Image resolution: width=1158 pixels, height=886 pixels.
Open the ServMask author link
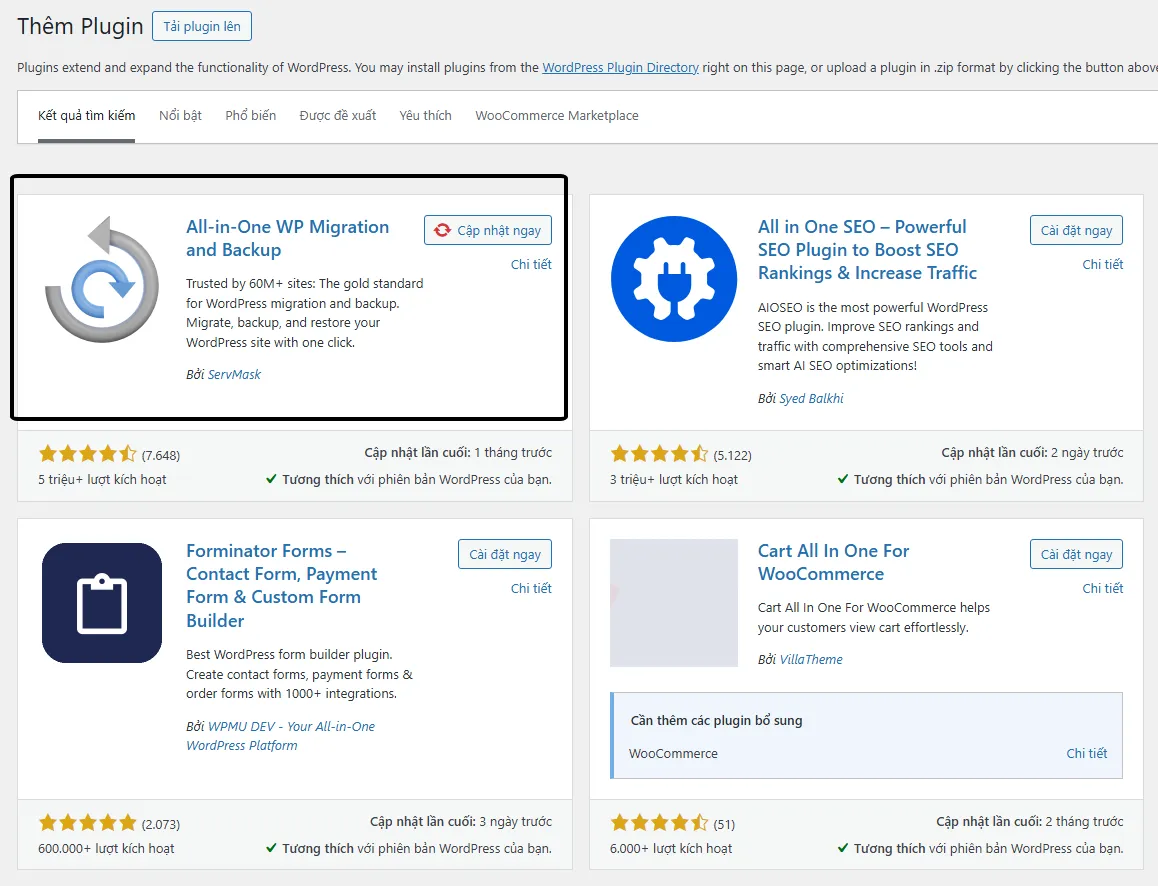(234, 374)
